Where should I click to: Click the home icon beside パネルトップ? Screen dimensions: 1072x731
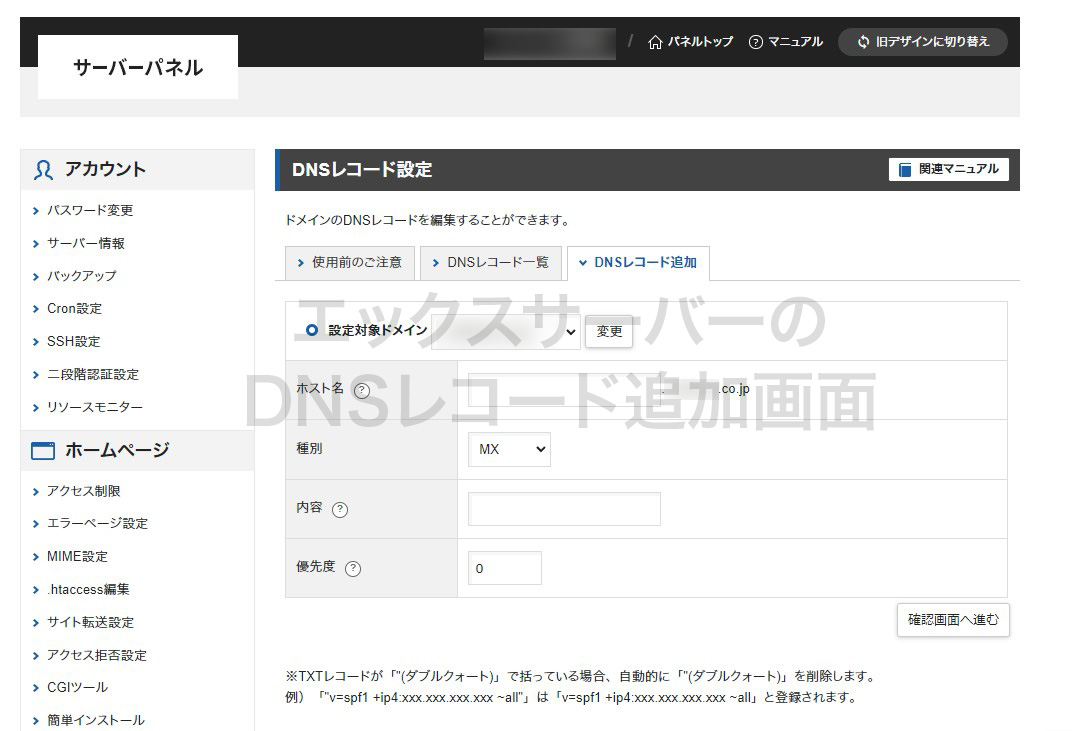[x=655, y=42]
